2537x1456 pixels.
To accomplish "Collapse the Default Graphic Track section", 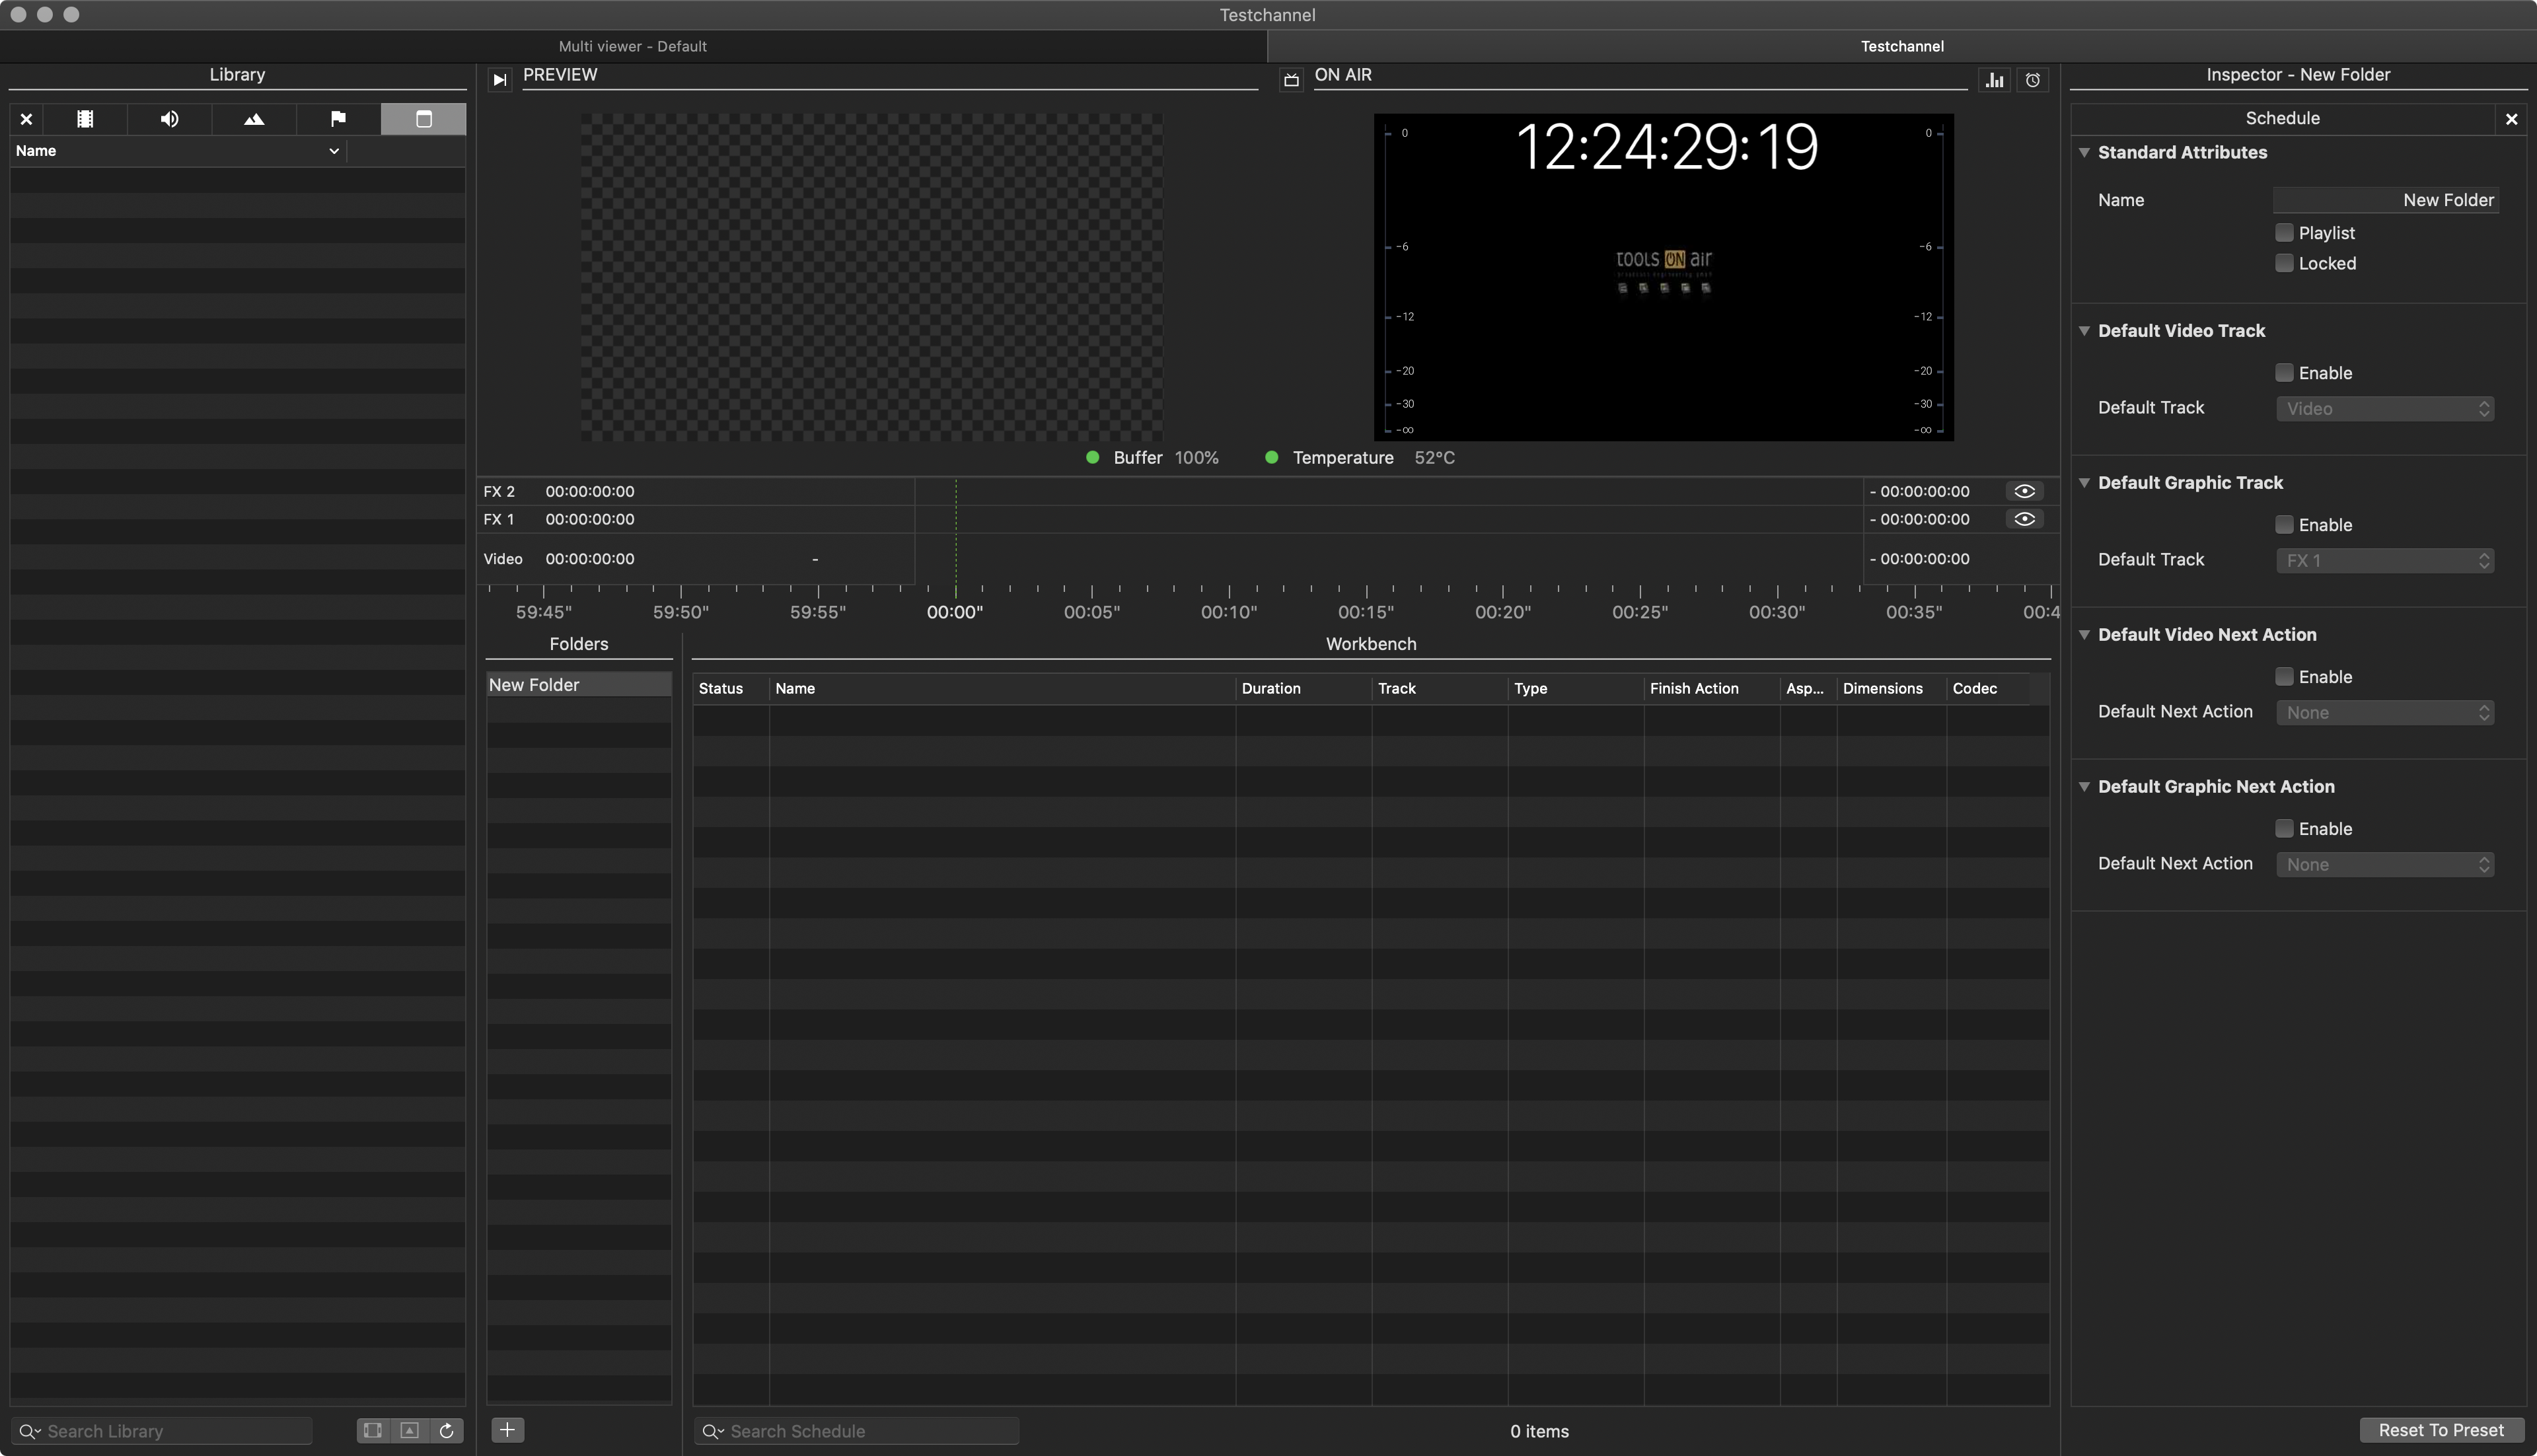I will (x=2084, y=482).
